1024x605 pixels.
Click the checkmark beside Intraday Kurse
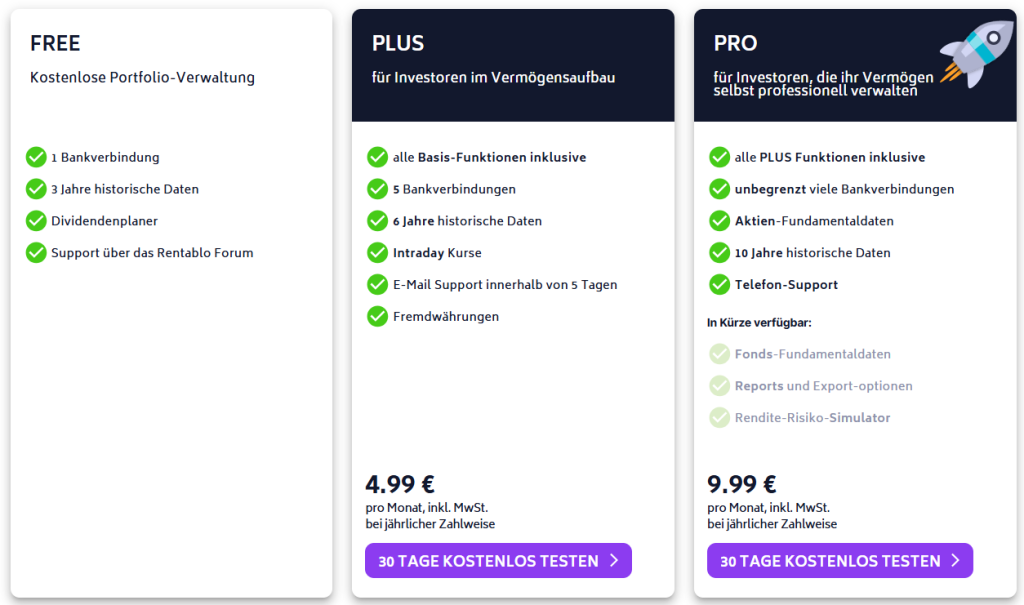tap(377, 253)
